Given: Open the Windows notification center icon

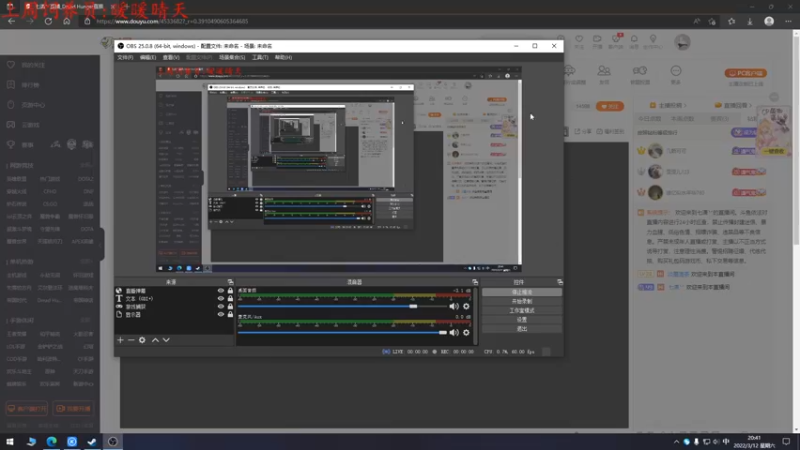Looking at the screenshot, I should (x=786, y=441).
